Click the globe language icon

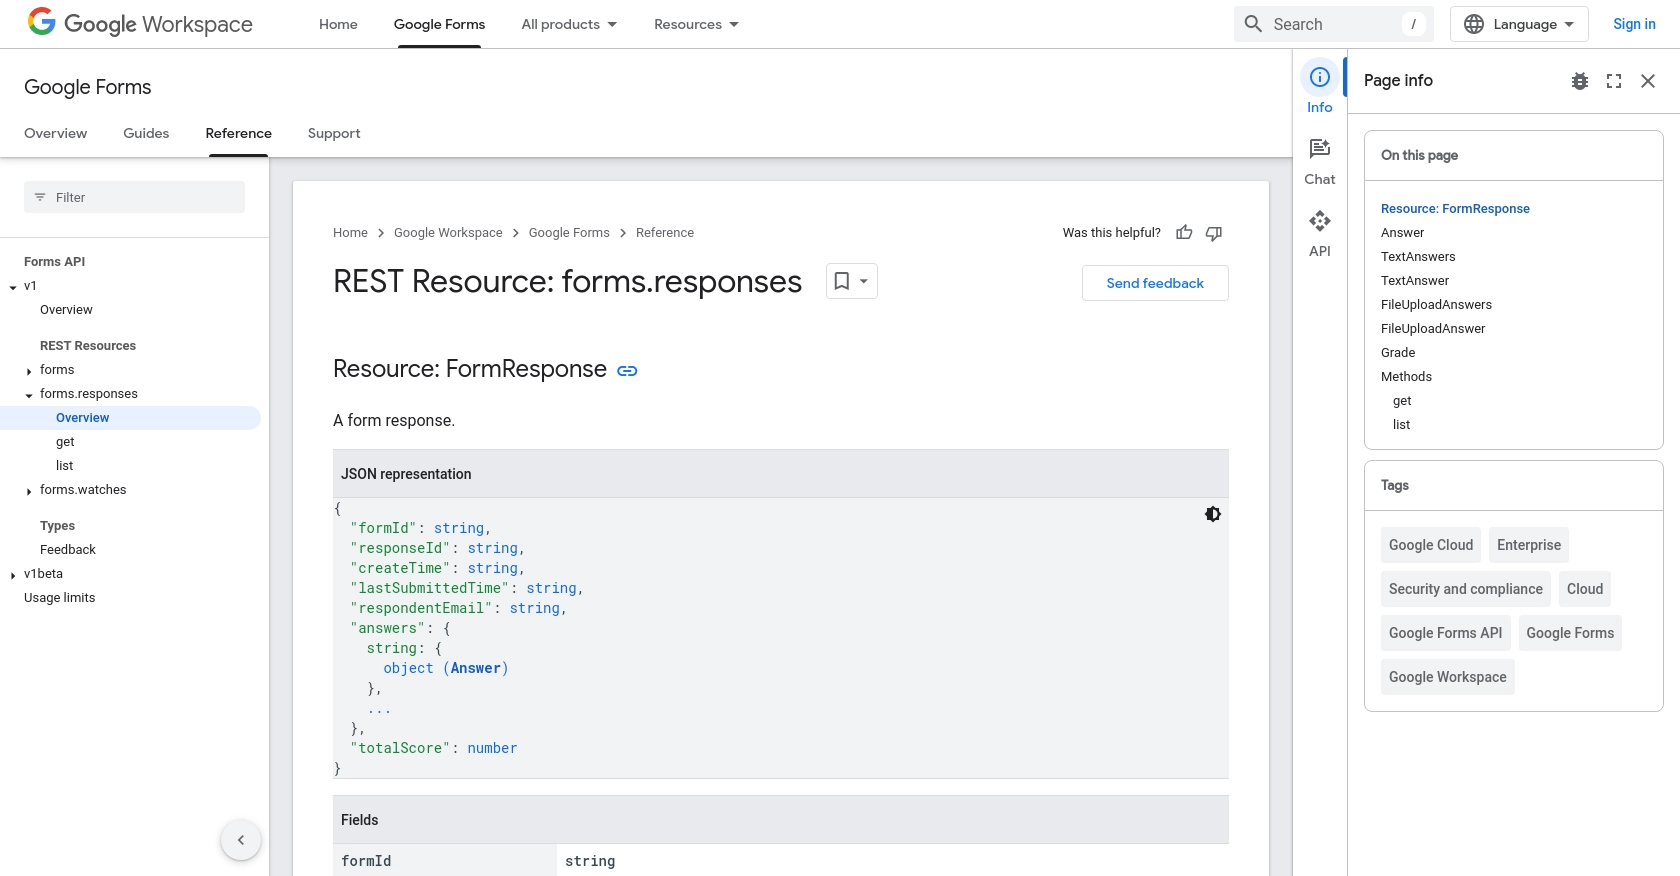click(1474, 24)
